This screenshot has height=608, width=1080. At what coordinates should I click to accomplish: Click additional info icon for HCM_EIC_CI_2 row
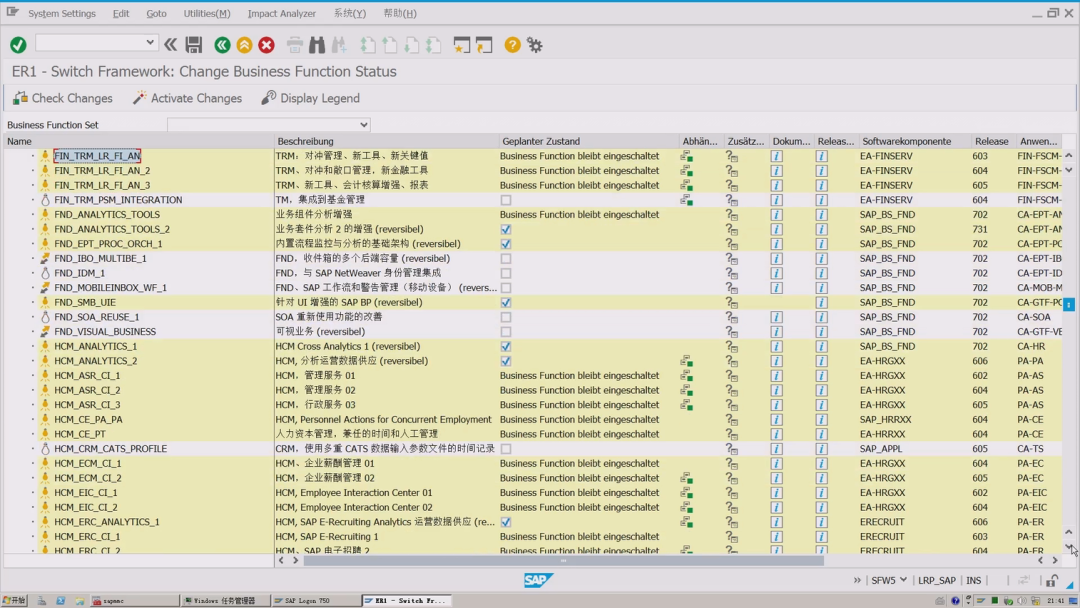[x=731, y=507]
